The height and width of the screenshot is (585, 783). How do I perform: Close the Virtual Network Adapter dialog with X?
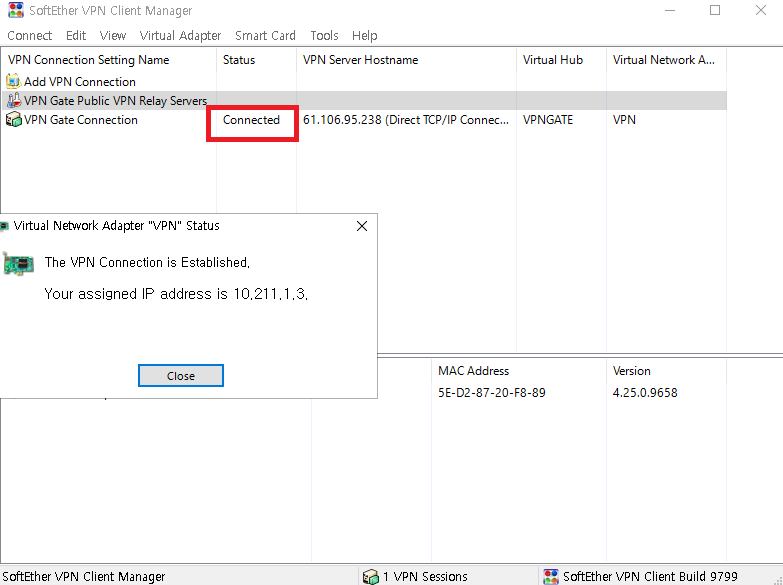362,226
